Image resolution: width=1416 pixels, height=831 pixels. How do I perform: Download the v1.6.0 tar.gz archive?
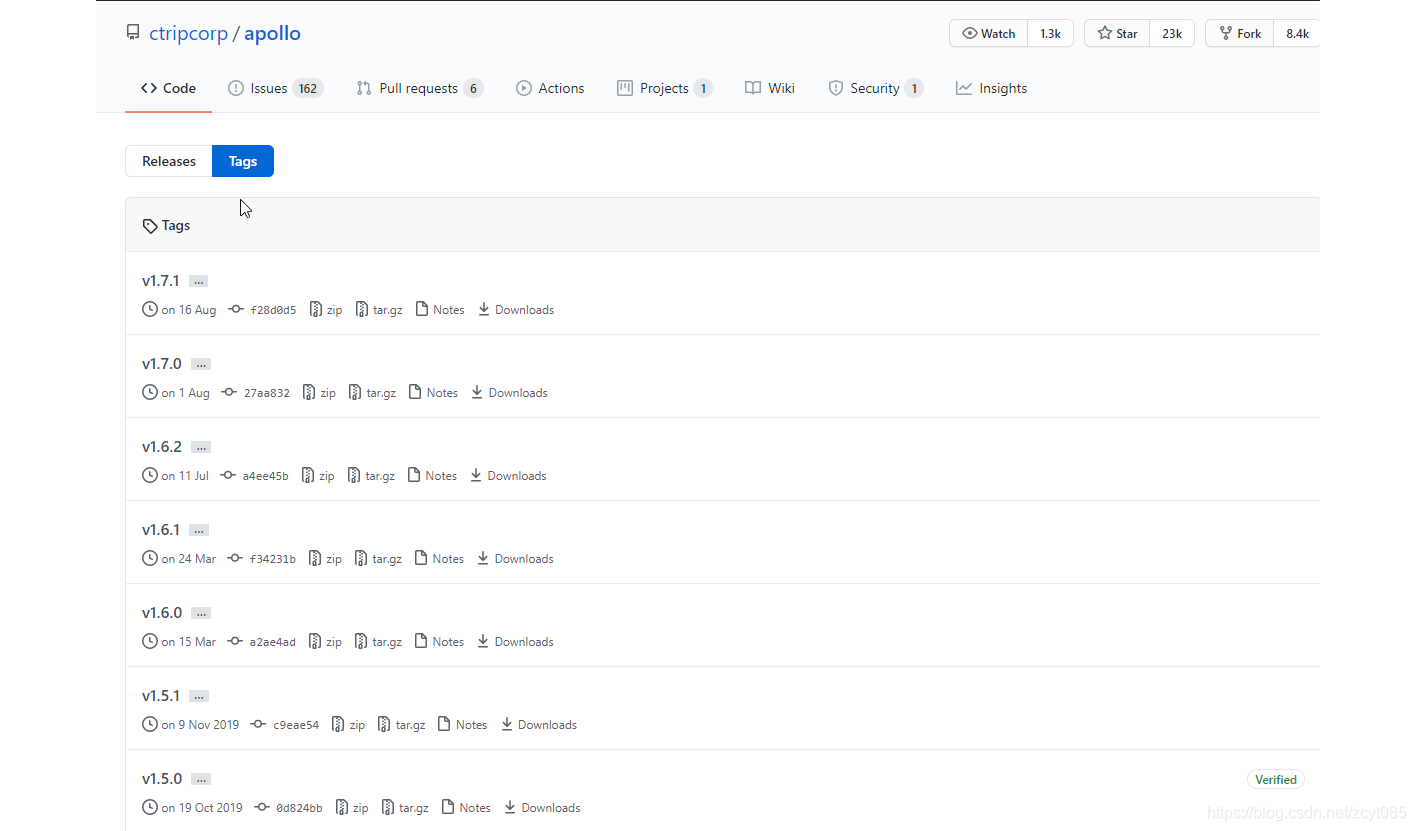click(379, 642)
